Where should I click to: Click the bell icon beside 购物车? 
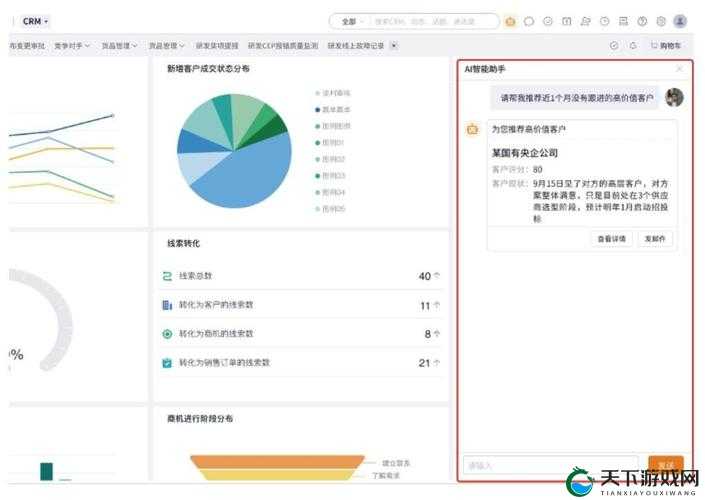point(633,45)
